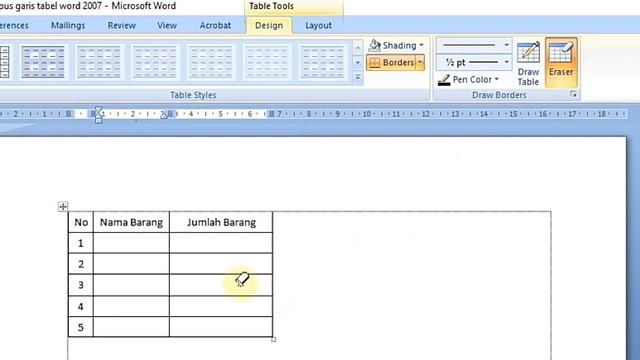Click the Pen Color pen icon
640x360 pixels.
444,80
